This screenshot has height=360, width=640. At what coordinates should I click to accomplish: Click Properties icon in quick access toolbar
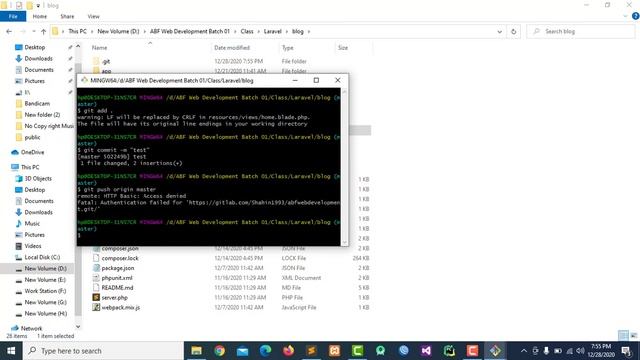(19, 5)
